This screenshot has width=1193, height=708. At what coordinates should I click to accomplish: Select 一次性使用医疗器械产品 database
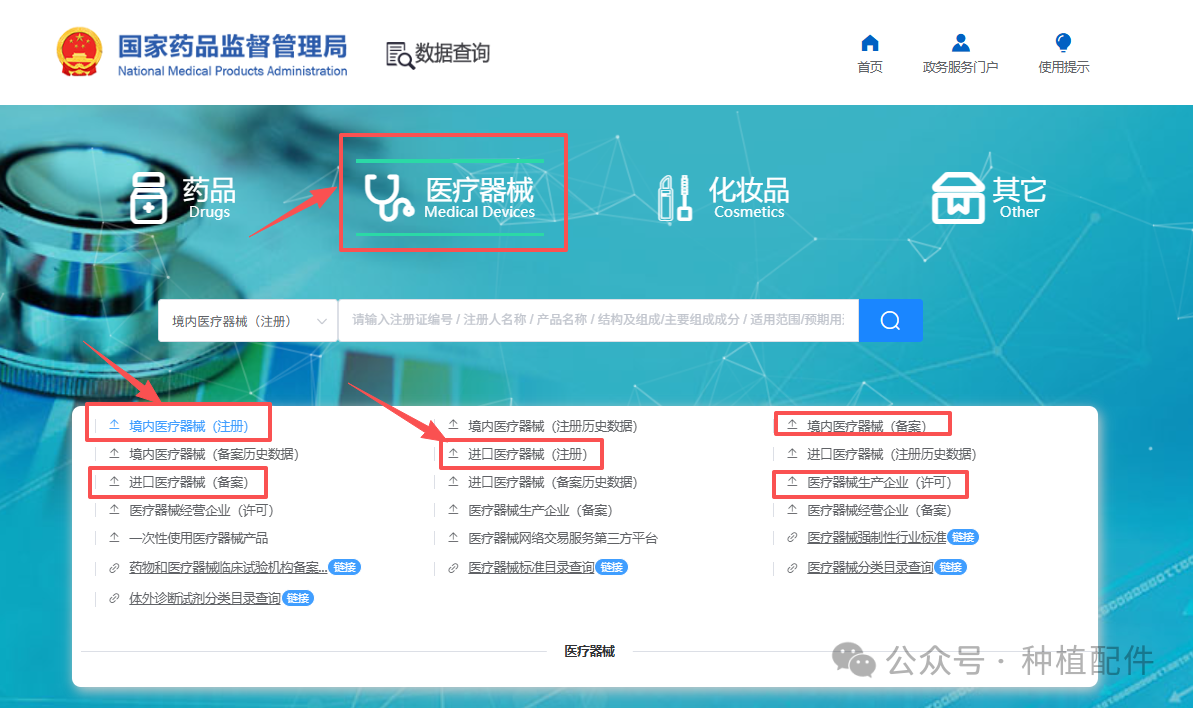point(199,538)
